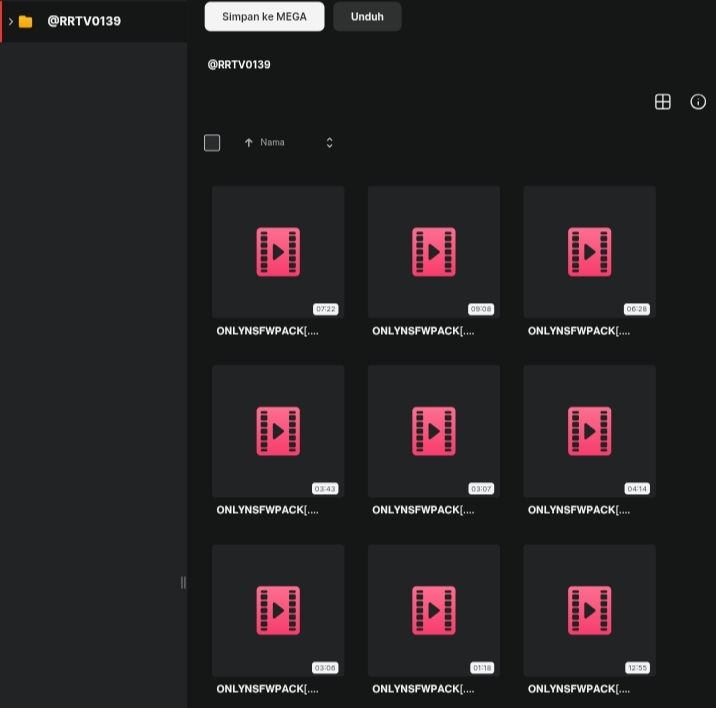The width and height of the screenshot is (716, 708).
Task: Switch the view using grid layout icon
Action: [x=663, y=101]
